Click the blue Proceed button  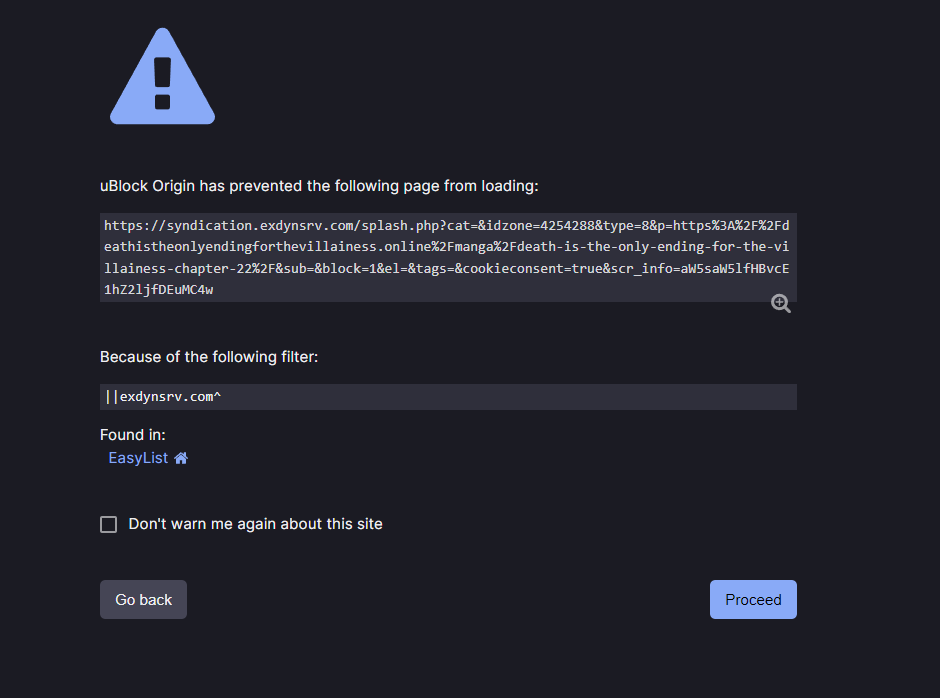pyautogui.click(x=753, y=599)
